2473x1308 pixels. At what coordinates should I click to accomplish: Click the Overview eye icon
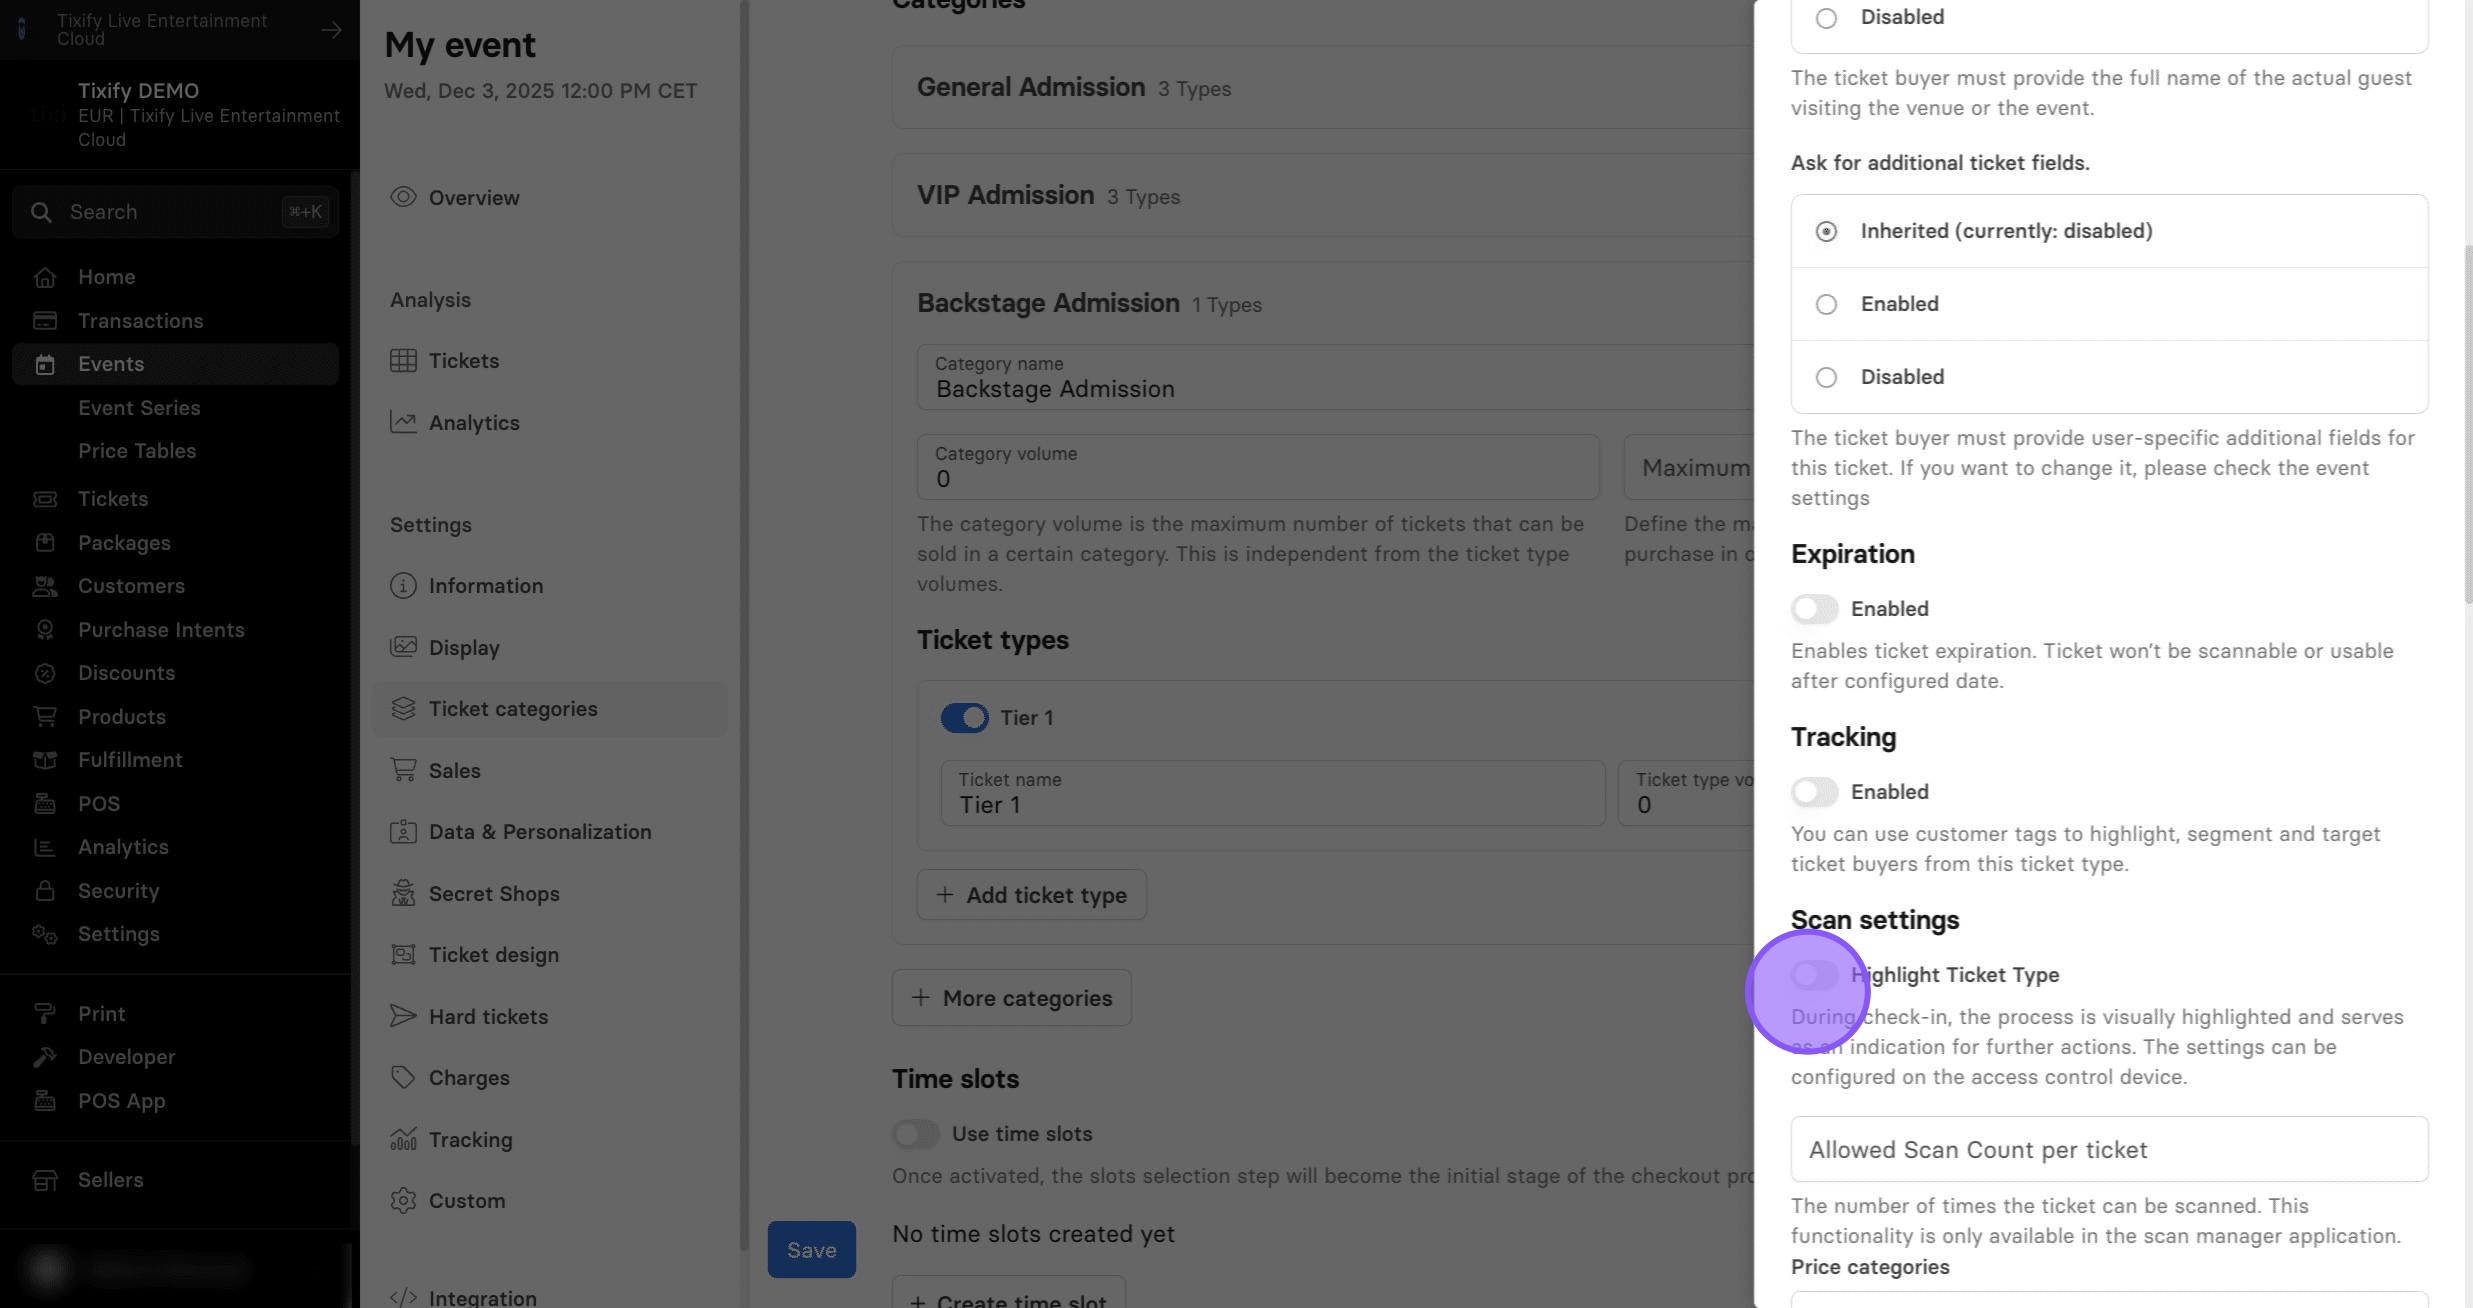403,197
